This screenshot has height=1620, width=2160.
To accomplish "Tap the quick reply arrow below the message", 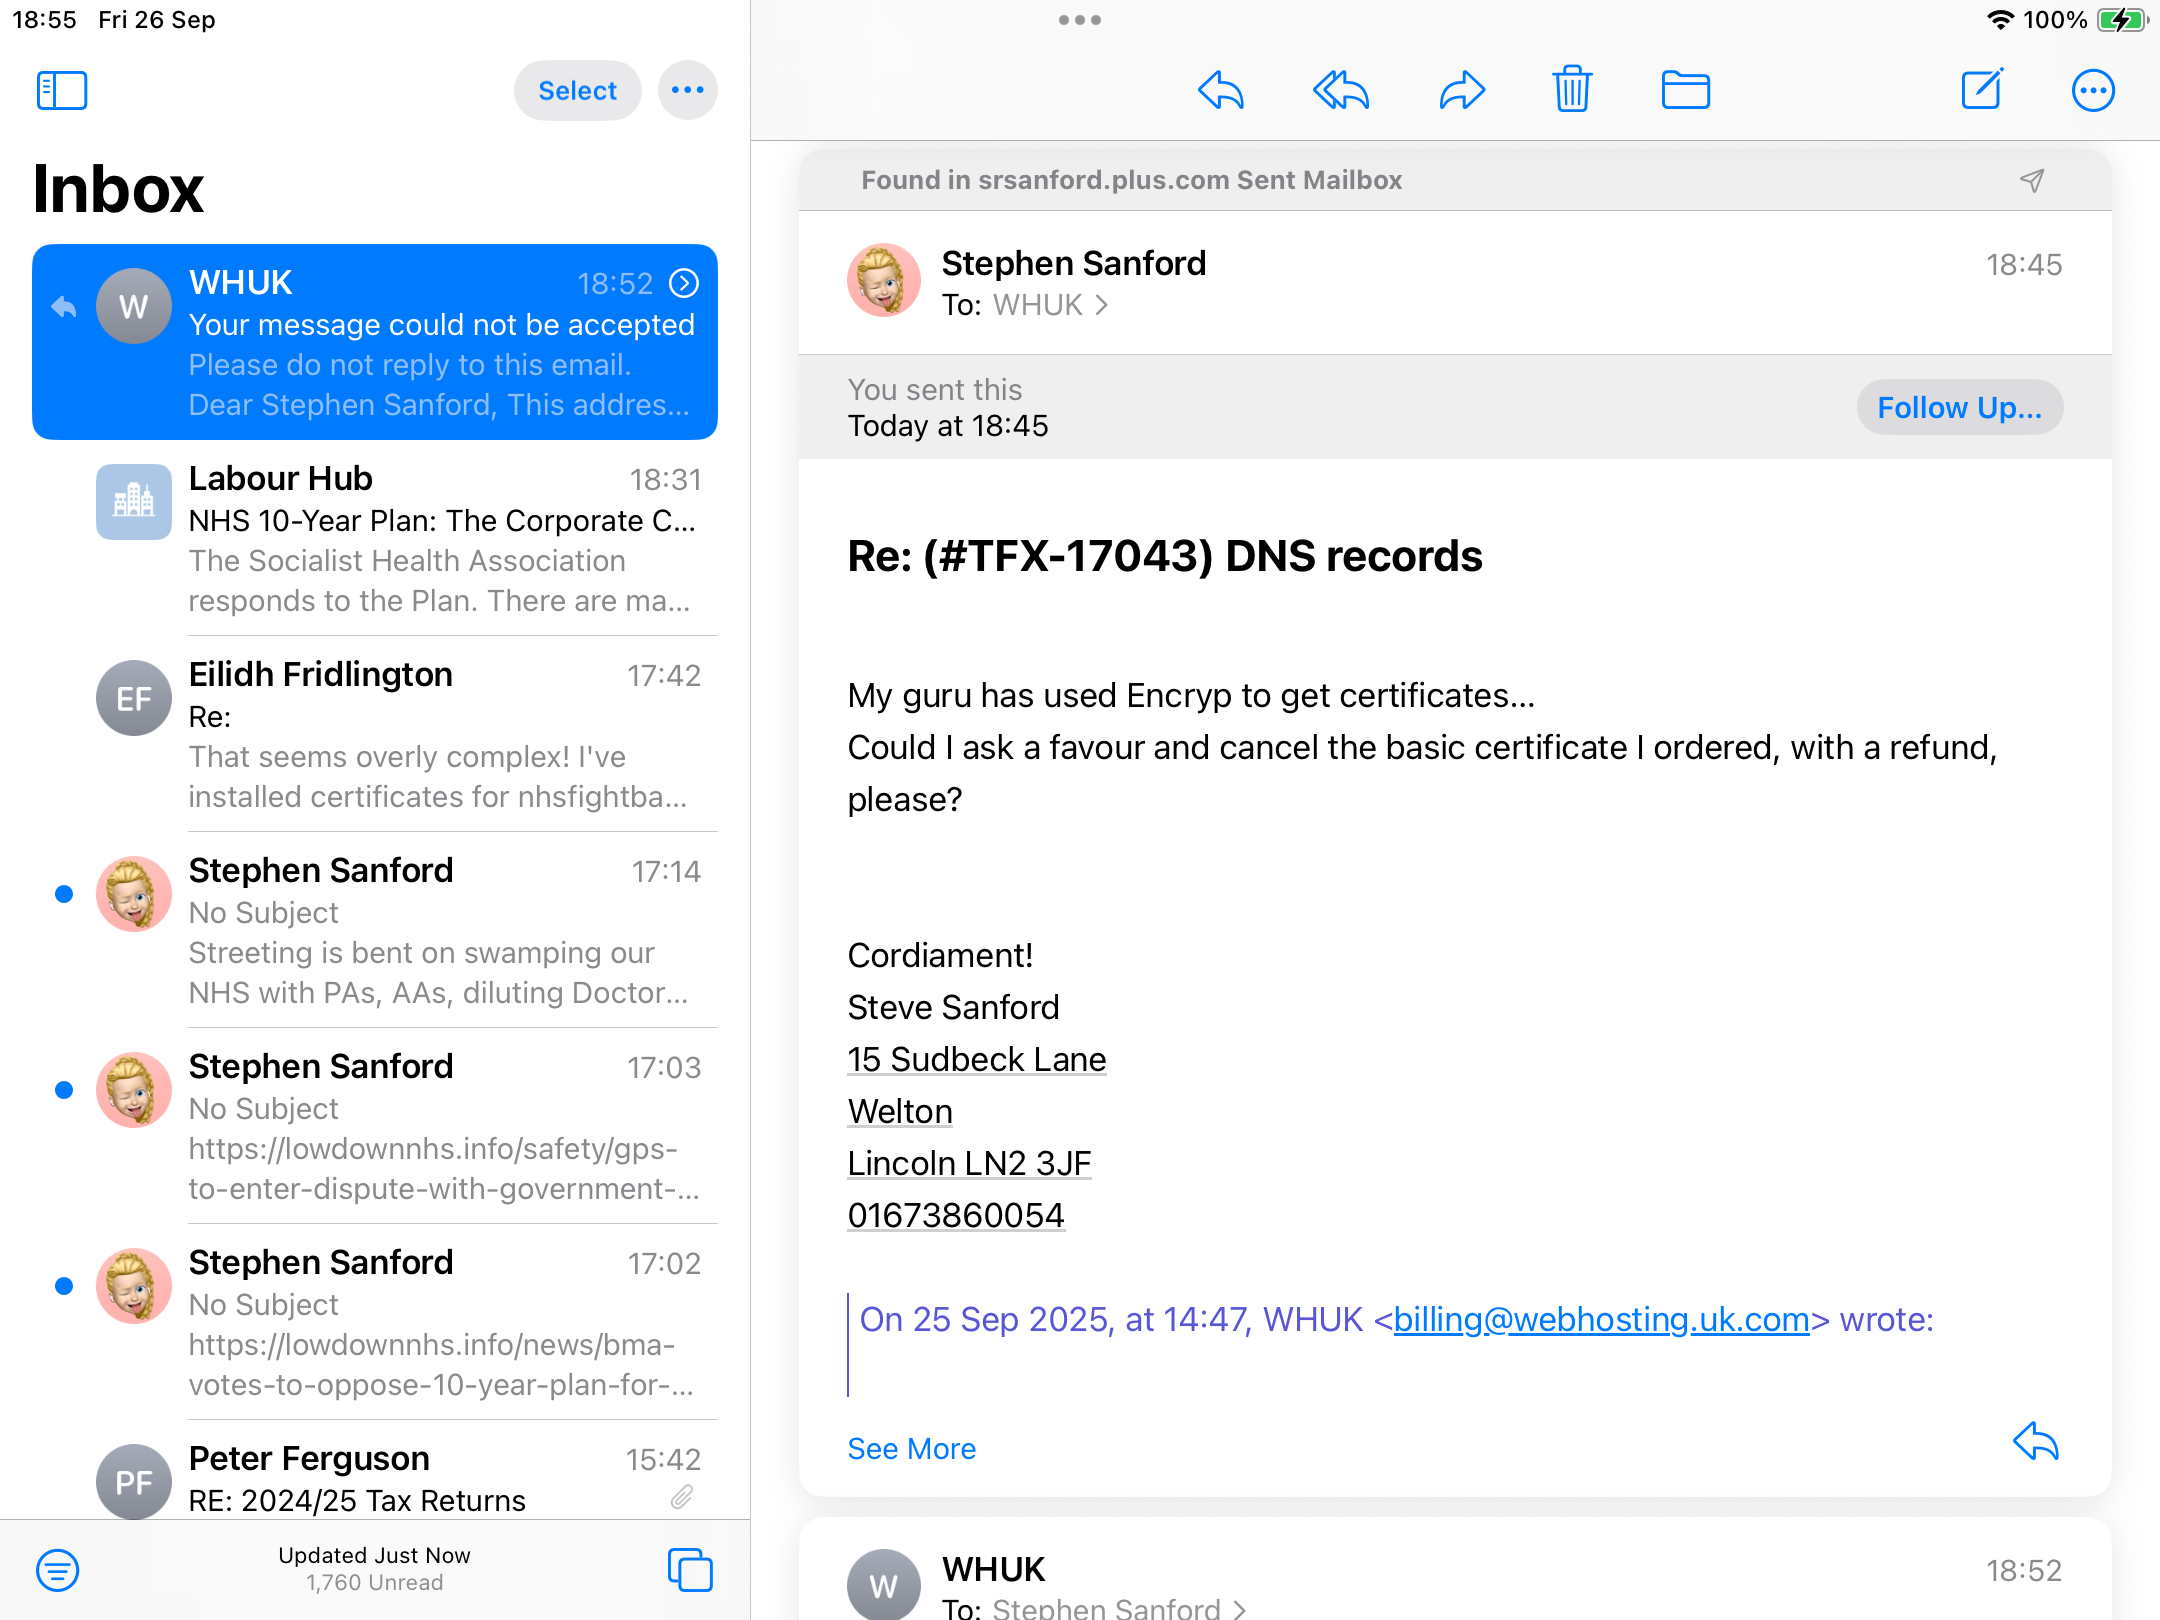I will pyautogui.click(x=2035, y=1441).
